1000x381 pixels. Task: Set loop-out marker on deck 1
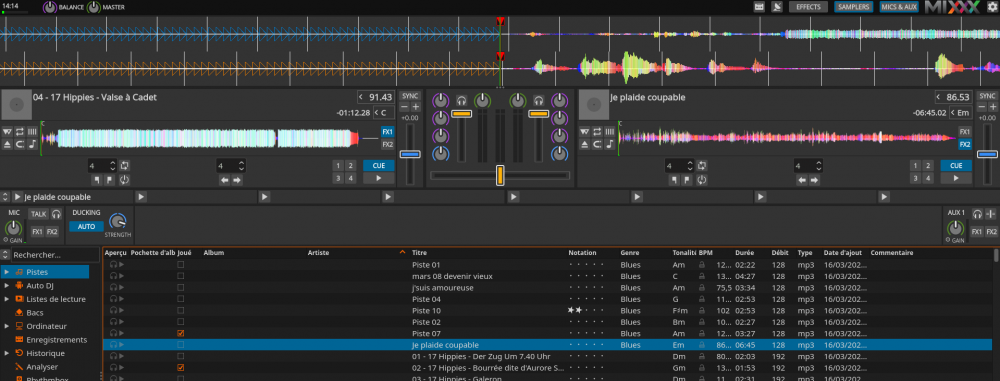tap(110, 180)
